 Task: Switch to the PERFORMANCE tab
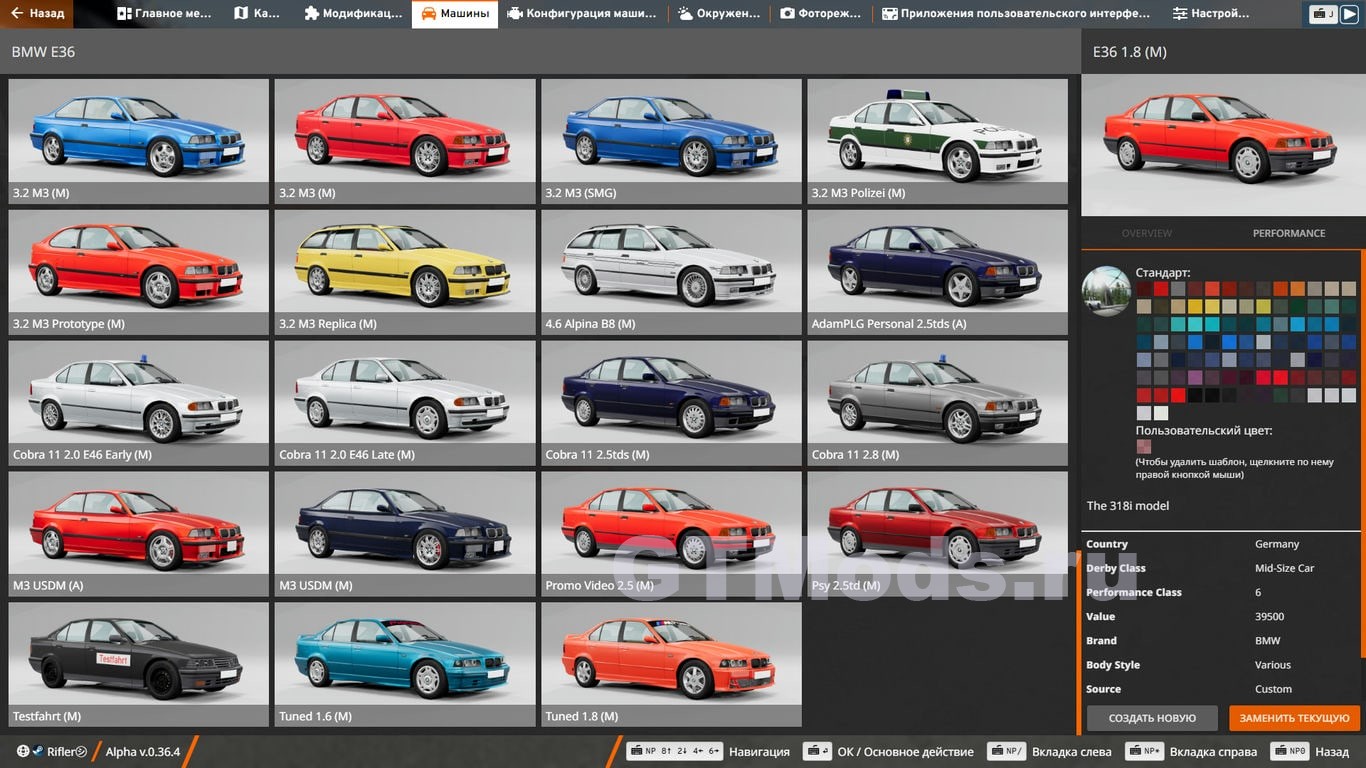pyautogui.click(x=1289, y=233)
